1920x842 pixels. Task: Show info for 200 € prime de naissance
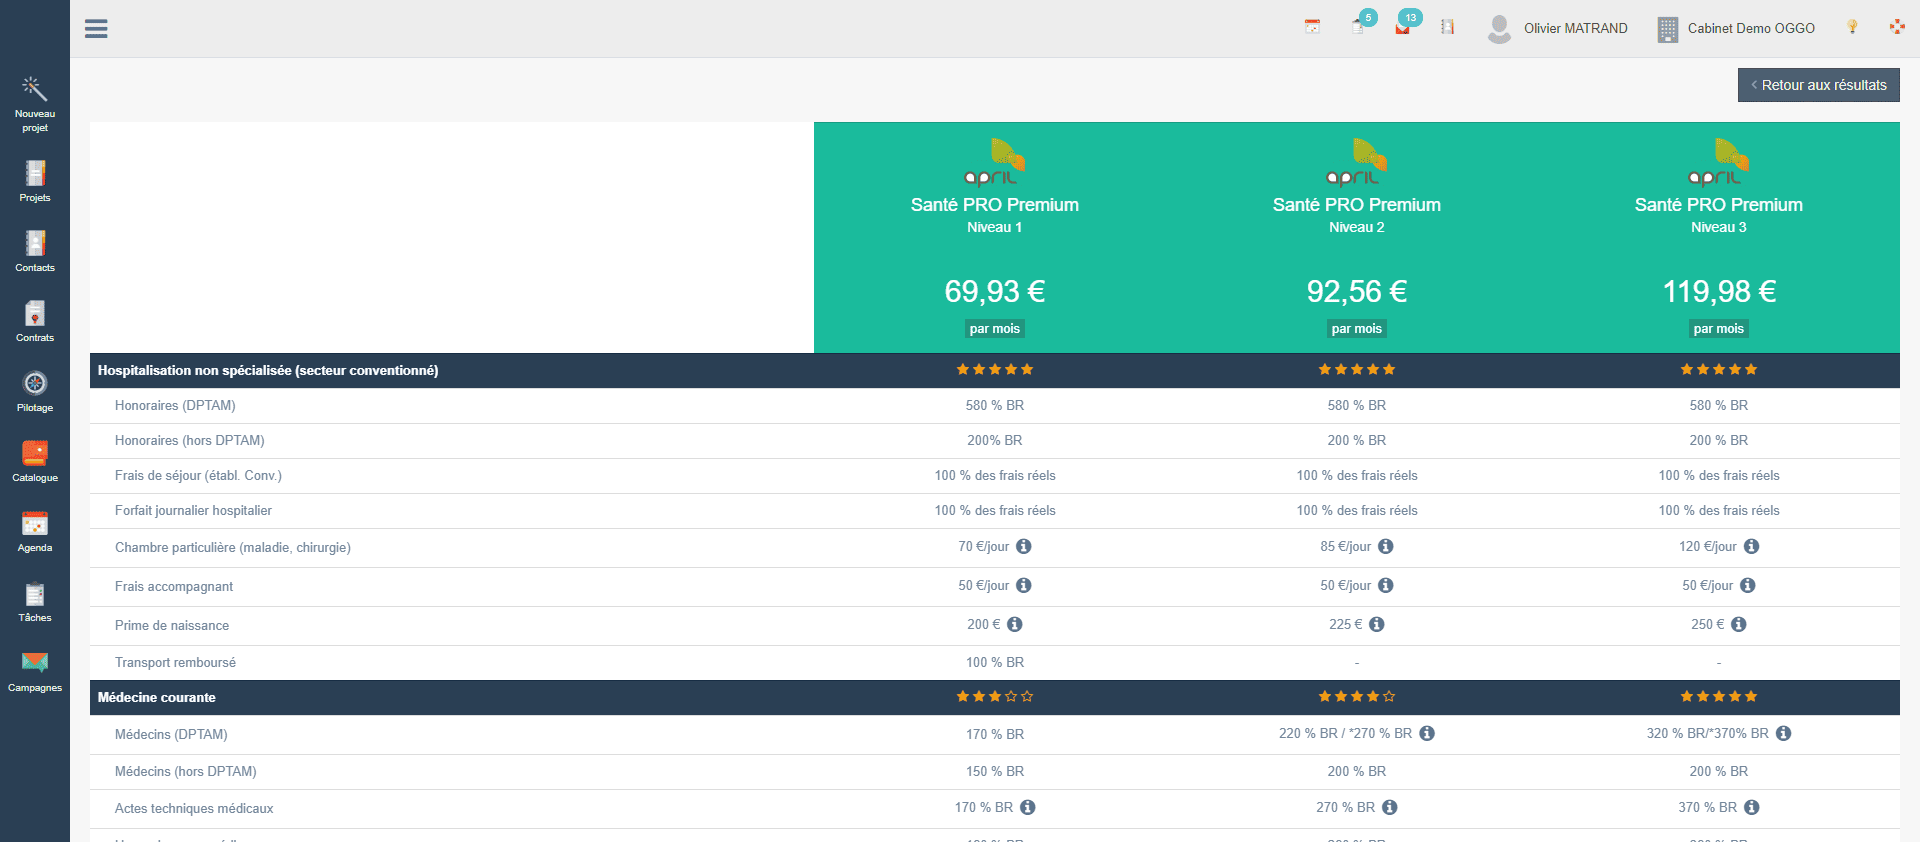point(1015,624)
